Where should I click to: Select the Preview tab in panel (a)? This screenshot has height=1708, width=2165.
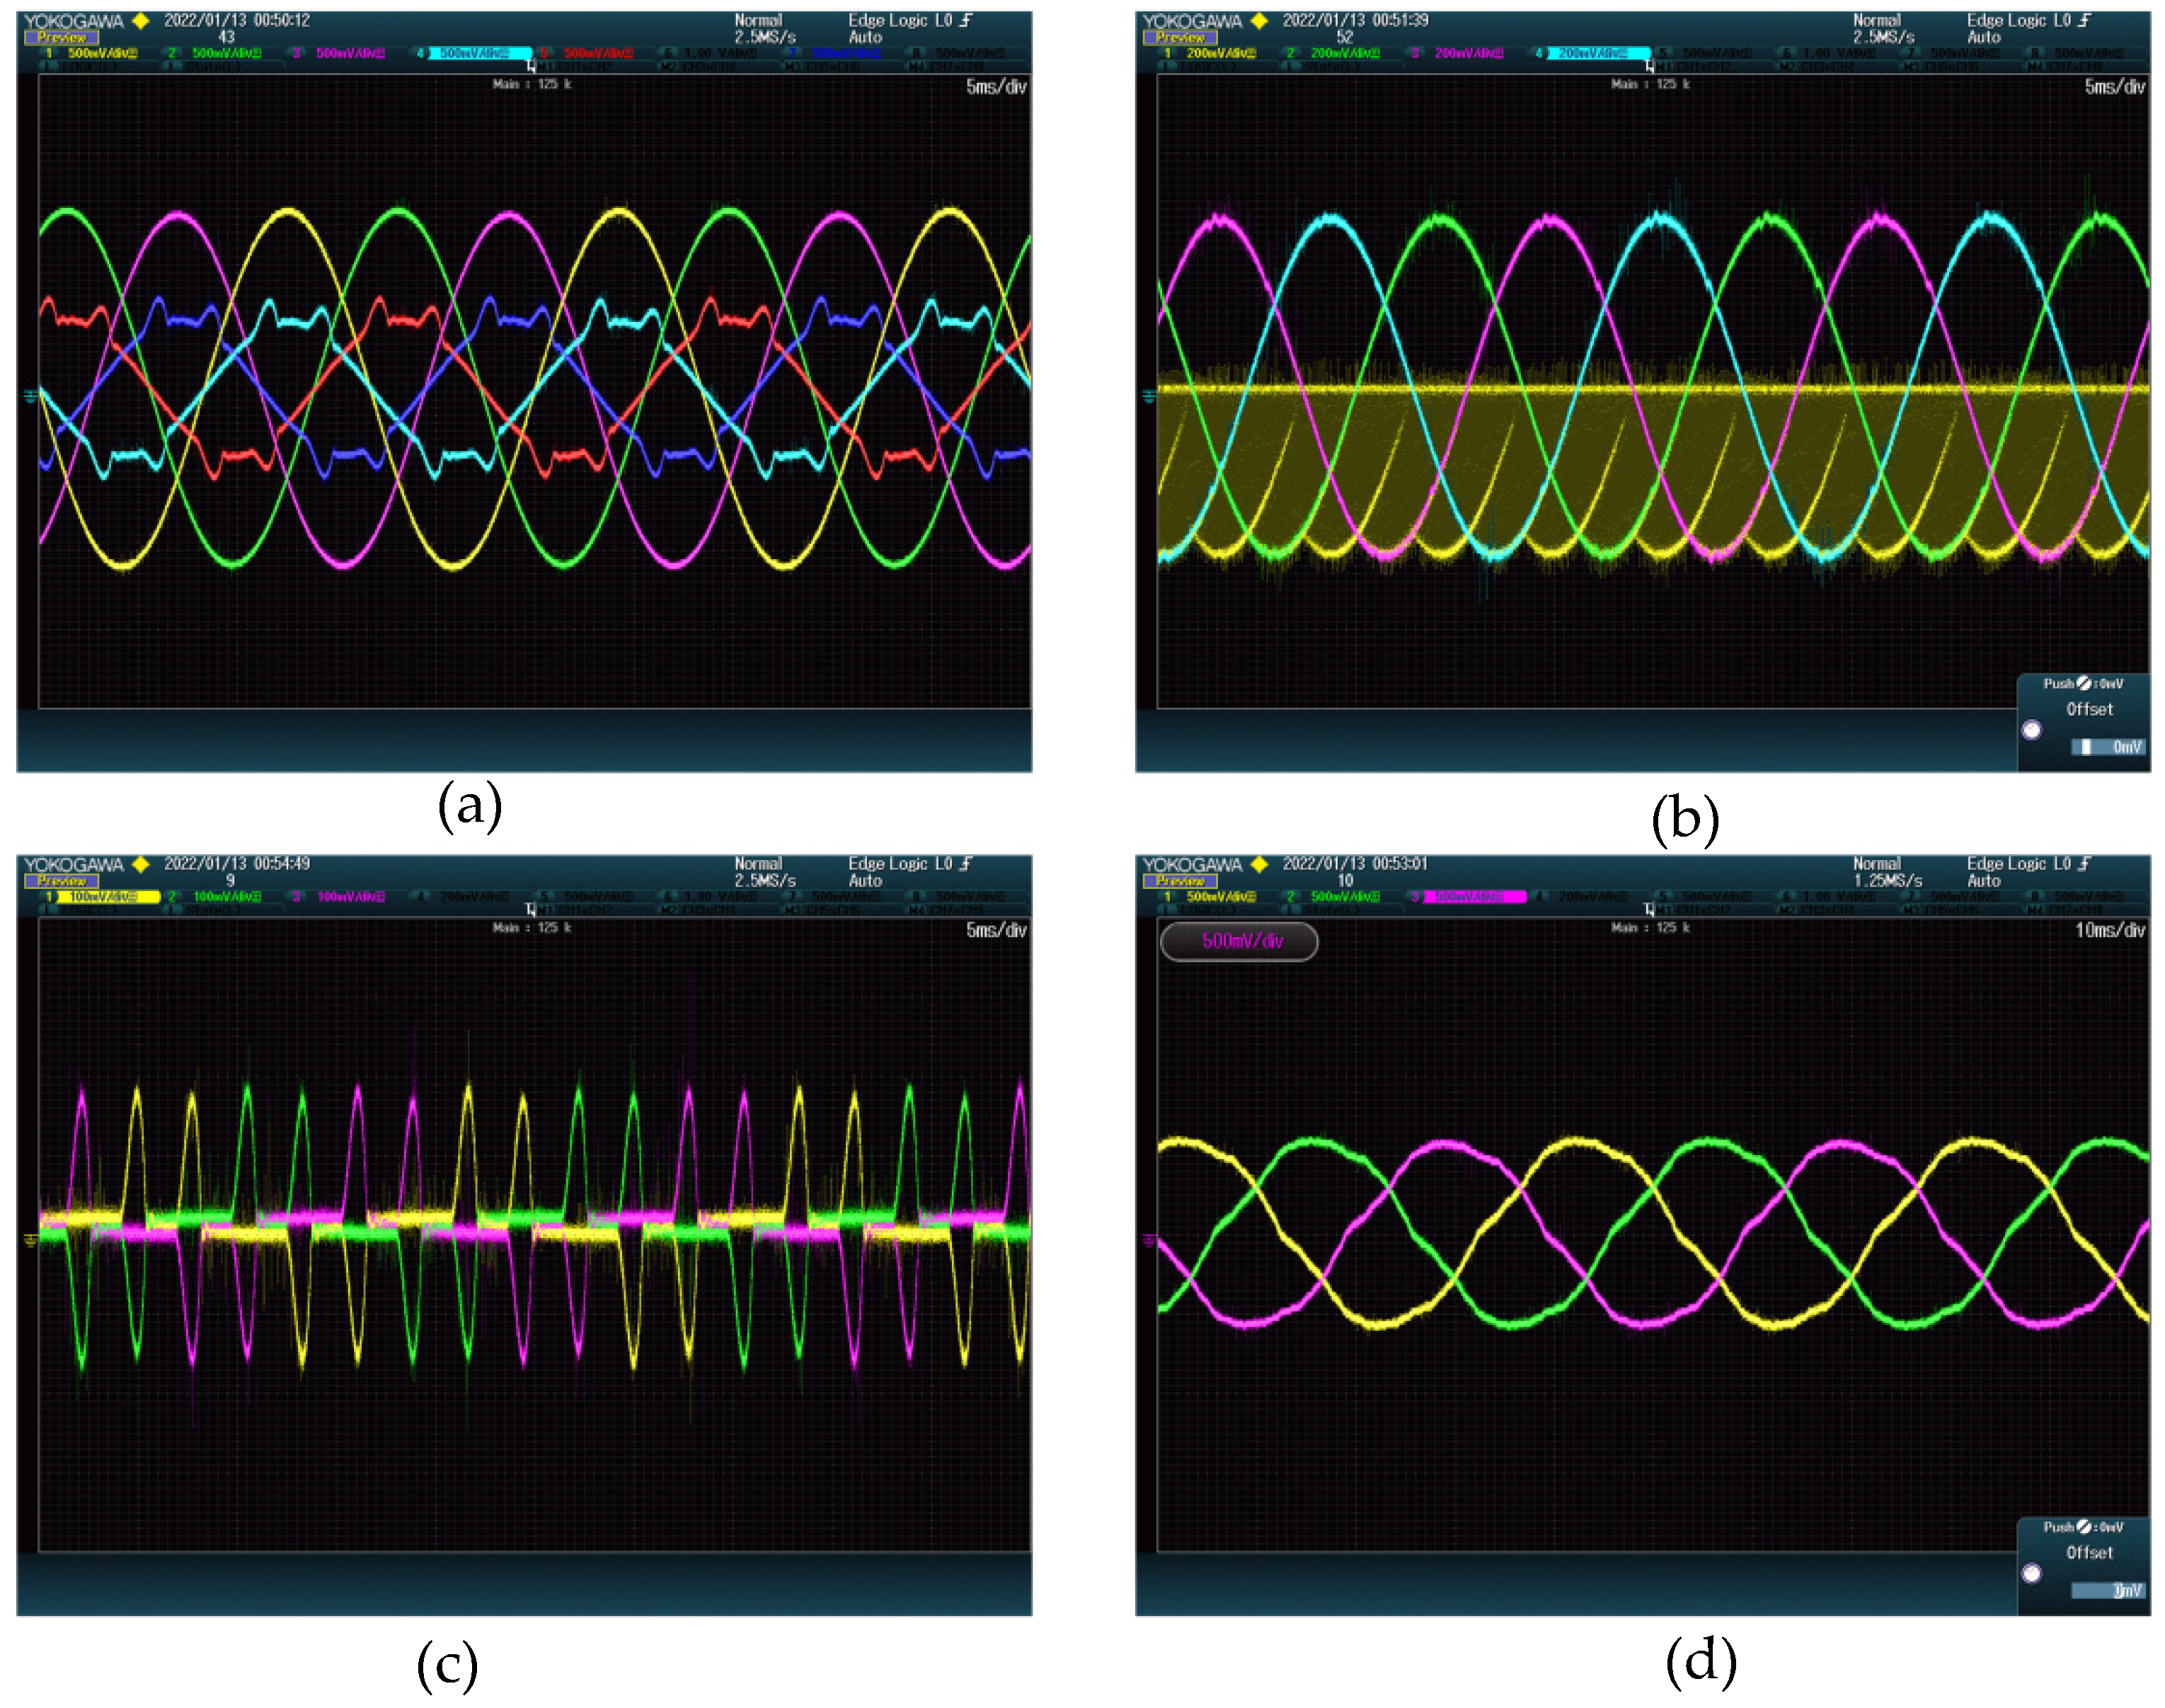62,38
